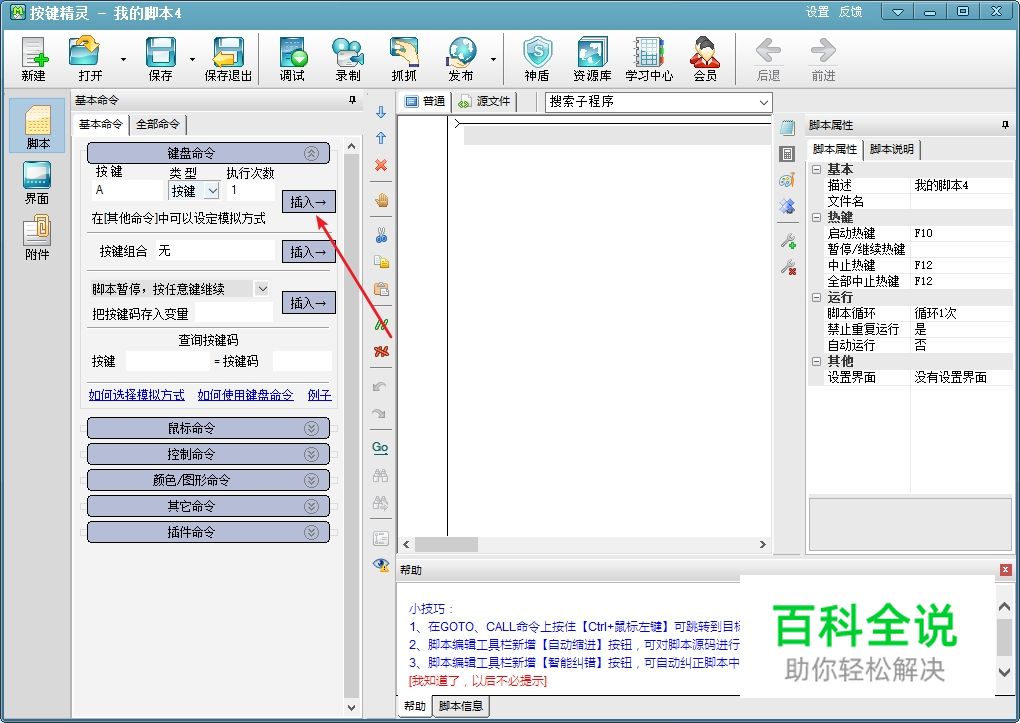Expand the 鼠标命令 section
The image size is (1020, 723).
point(312,428)
